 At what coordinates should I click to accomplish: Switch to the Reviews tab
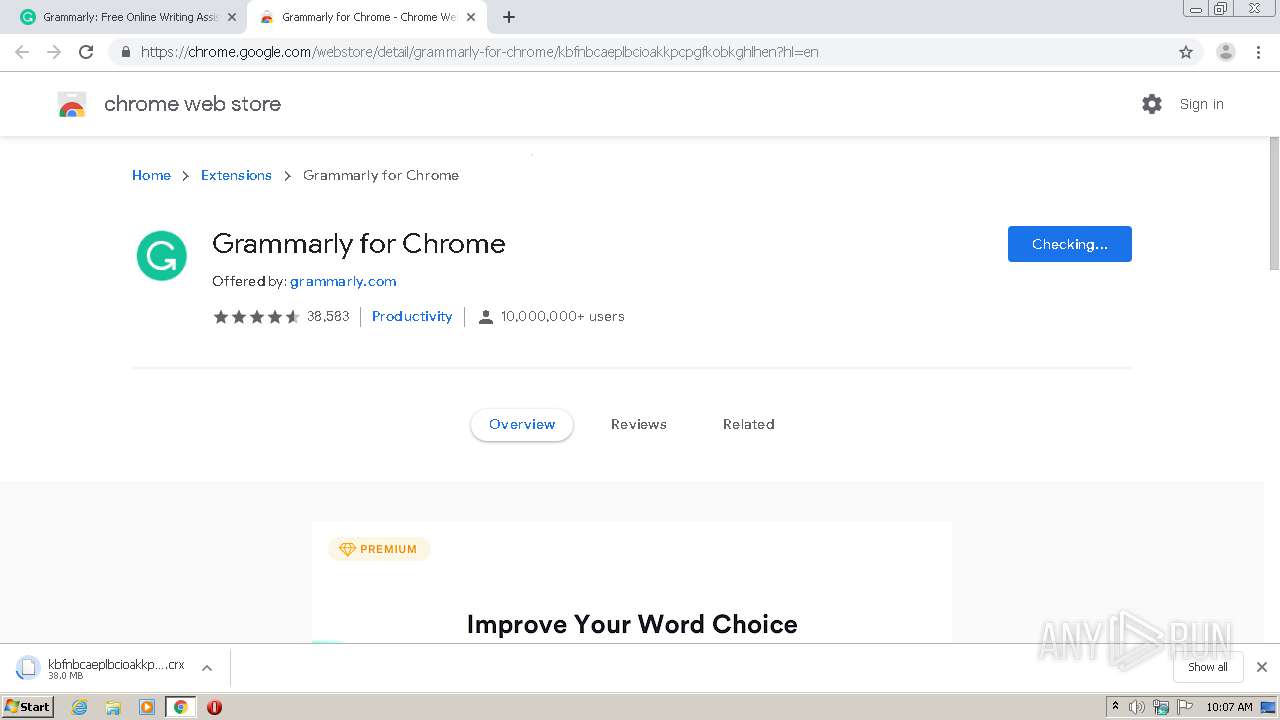[639, 424]
